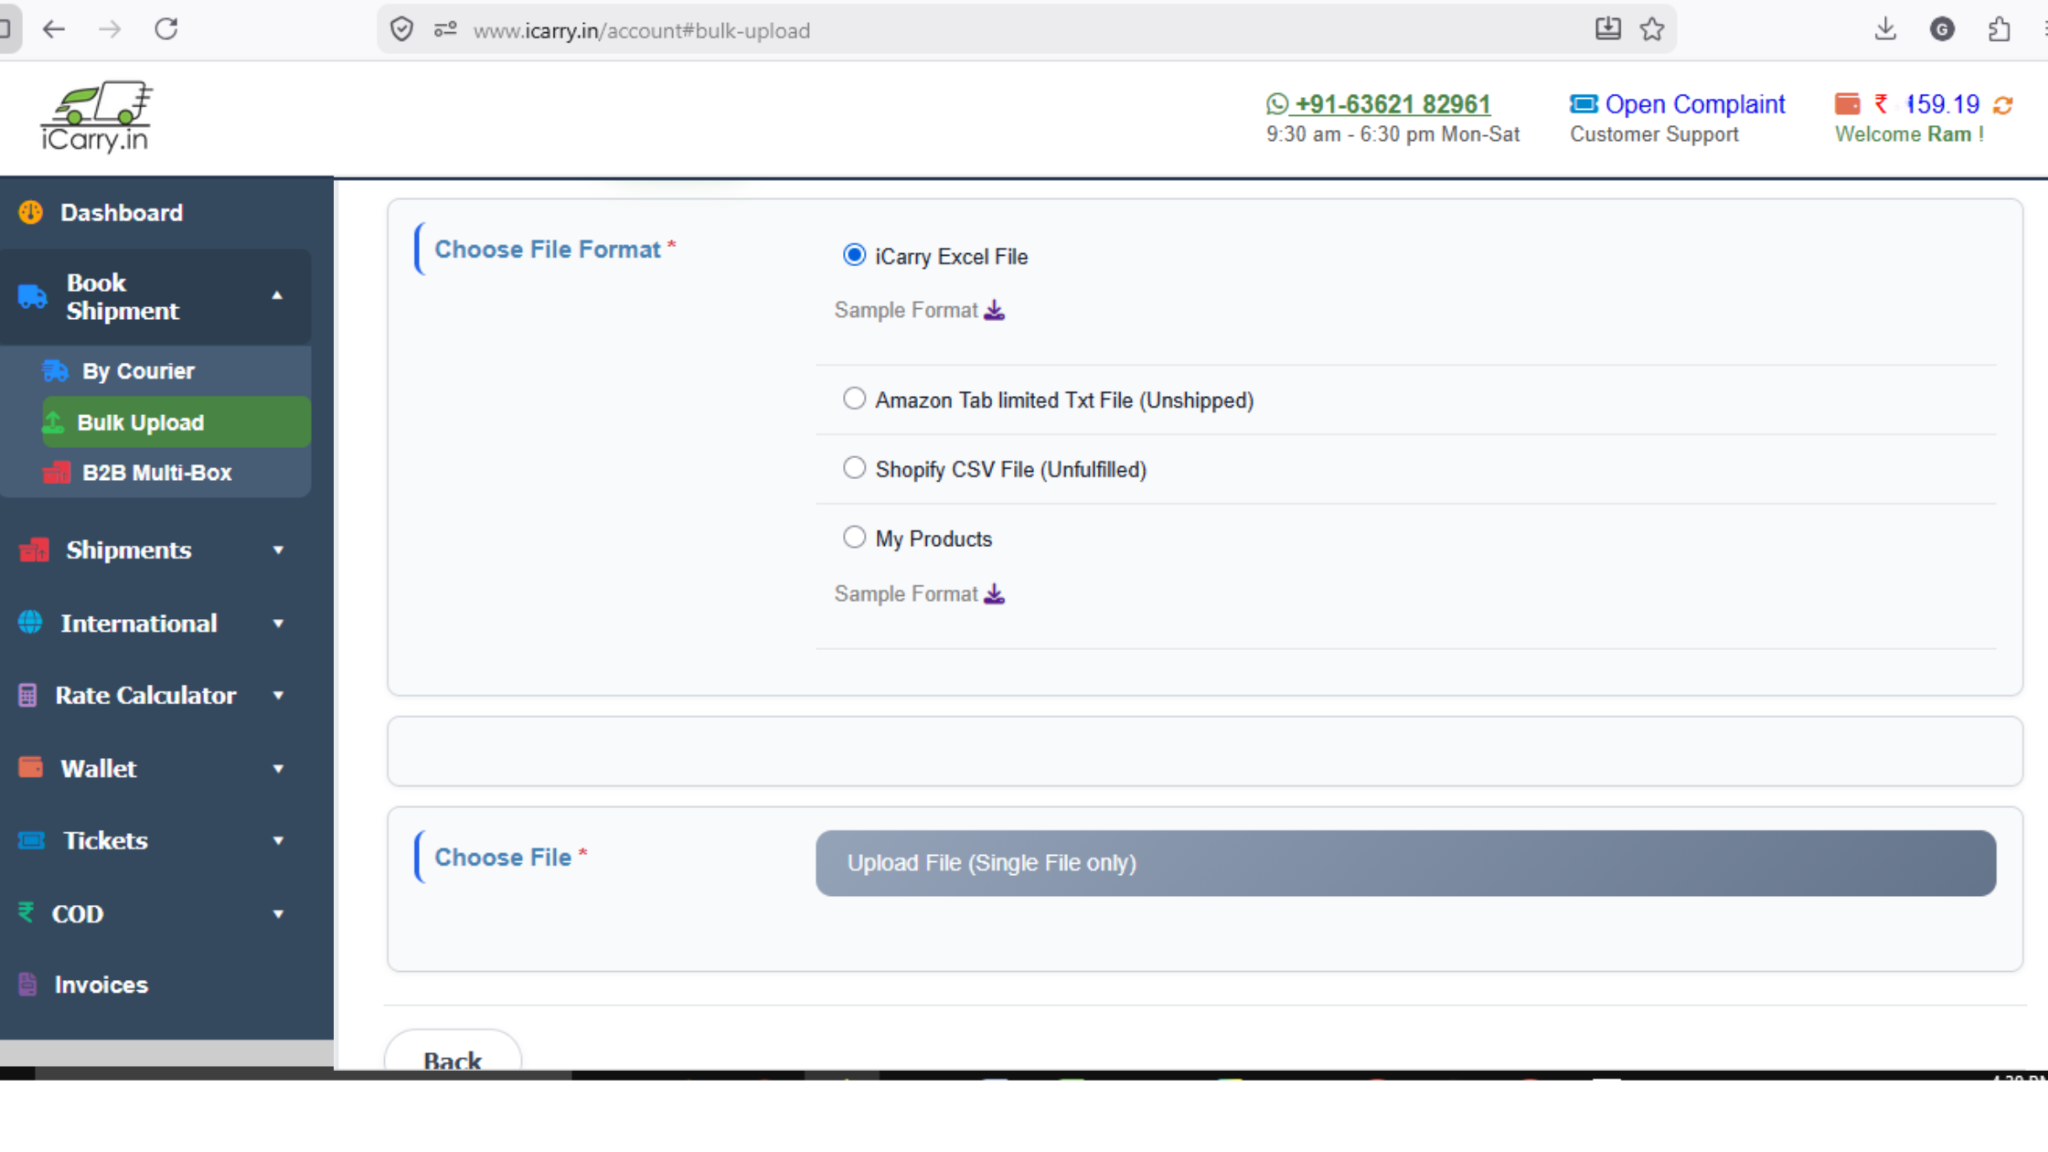Viewport: 2048px width, 1152px height.
Task: Expand the COD menu arrow
Action: (x=278, y=913)
